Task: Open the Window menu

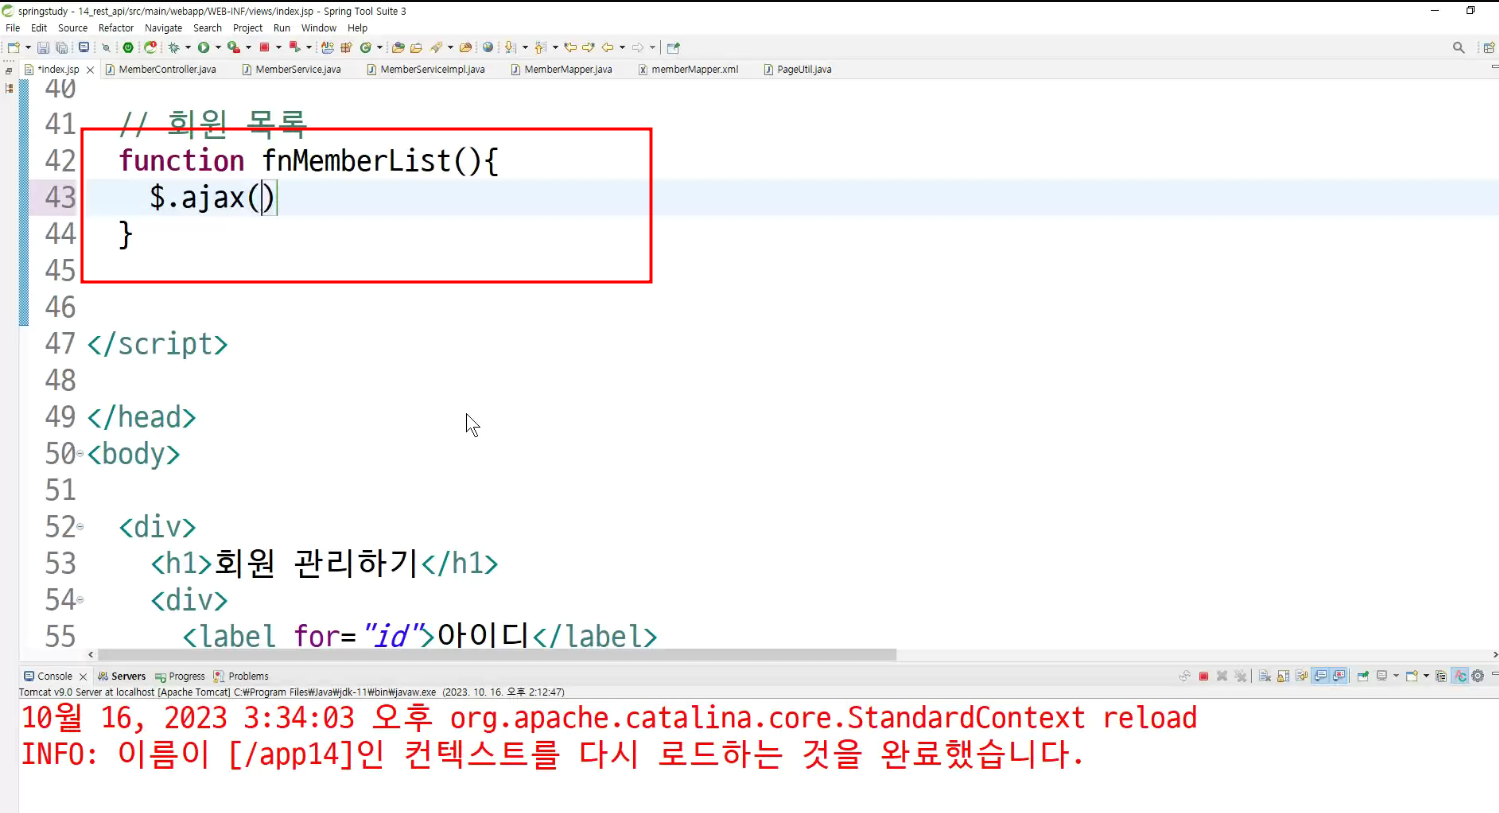Action: click(319, 28)
